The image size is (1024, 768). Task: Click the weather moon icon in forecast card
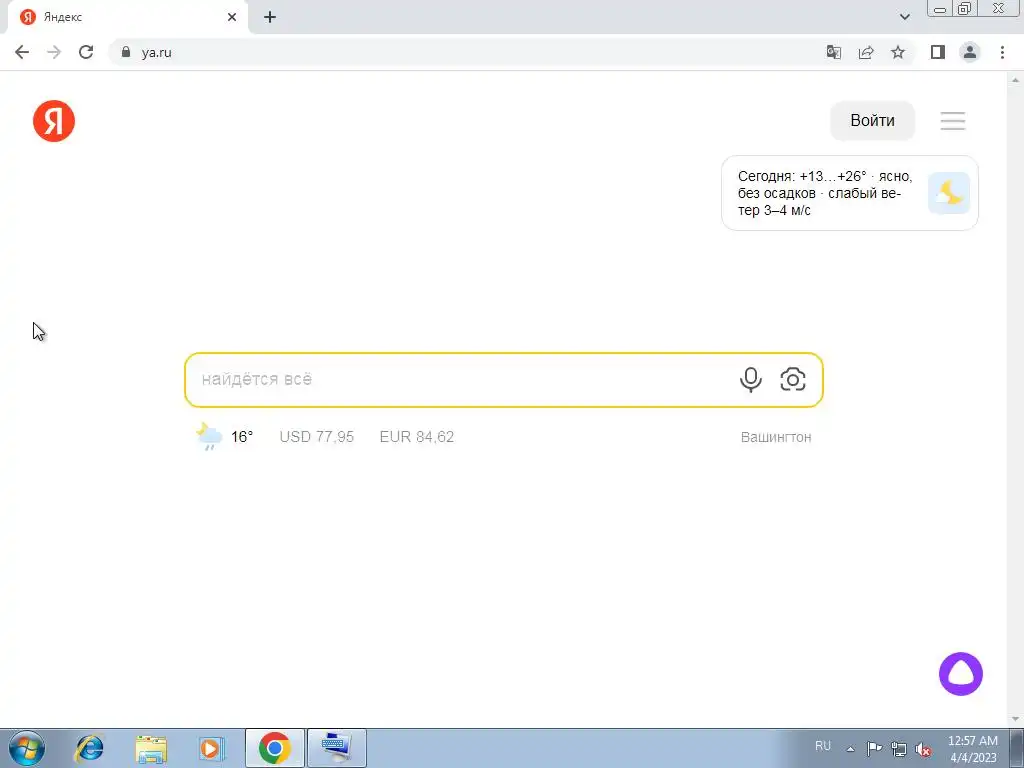click(x=949, y=193)
